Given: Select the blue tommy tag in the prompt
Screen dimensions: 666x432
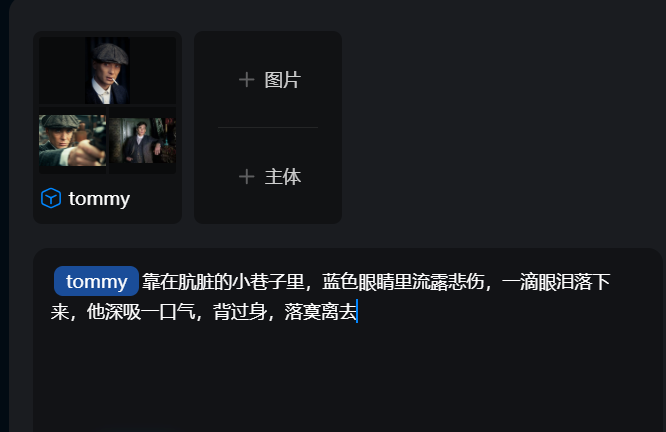Looking at the screenshot, I should pyautogui.click(x=96, y=281).
